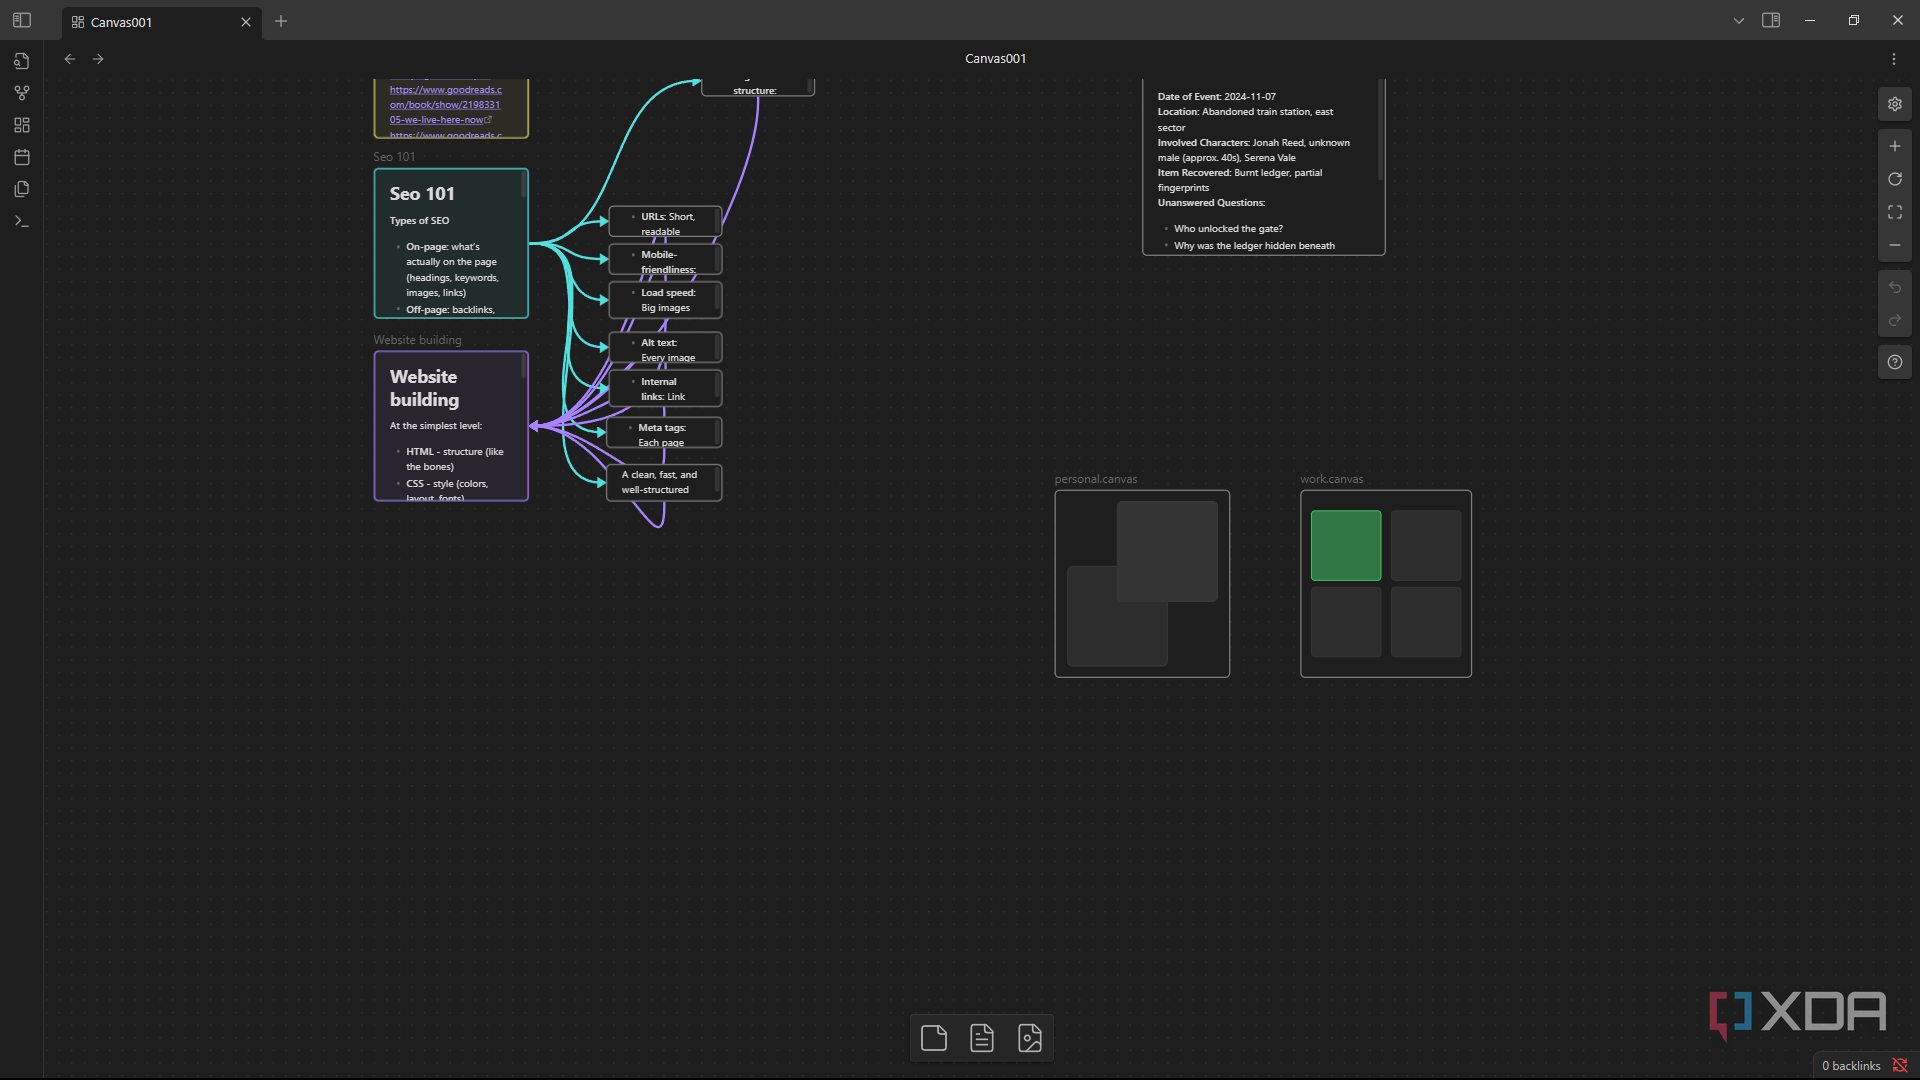Open graph view from the sidebar
1920x1080 pixels.
(22, 93)
